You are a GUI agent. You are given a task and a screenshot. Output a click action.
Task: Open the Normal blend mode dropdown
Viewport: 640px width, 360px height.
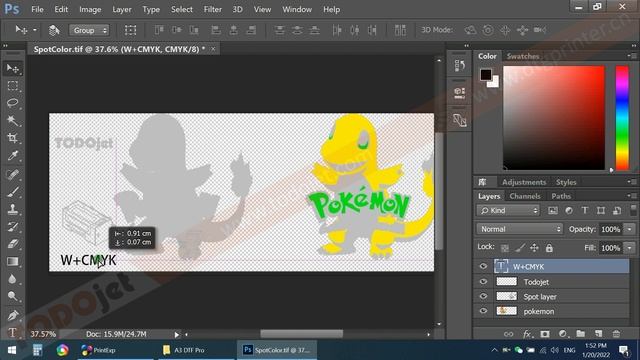point(519,229)
